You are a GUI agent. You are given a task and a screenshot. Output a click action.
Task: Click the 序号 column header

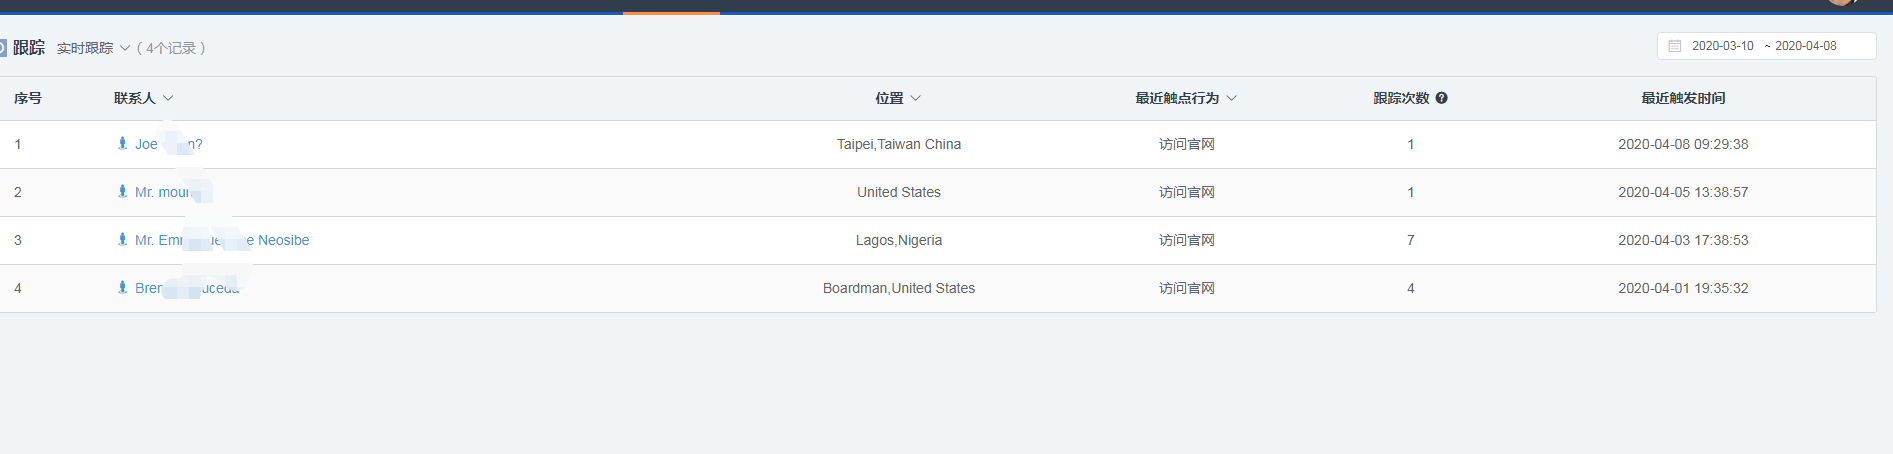tap(28, 98)
